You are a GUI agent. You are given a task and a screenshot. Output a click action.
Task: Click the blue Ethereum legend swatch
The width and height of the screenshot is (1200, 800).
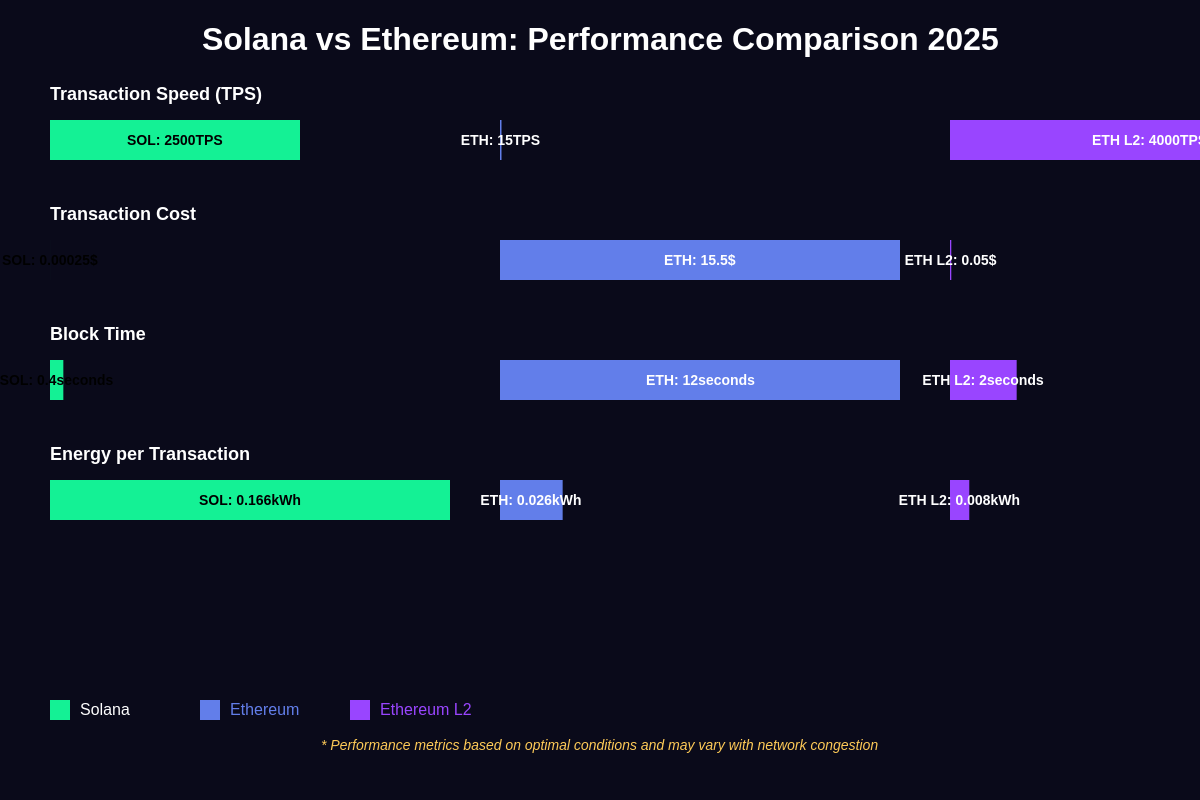click(210, 710)
